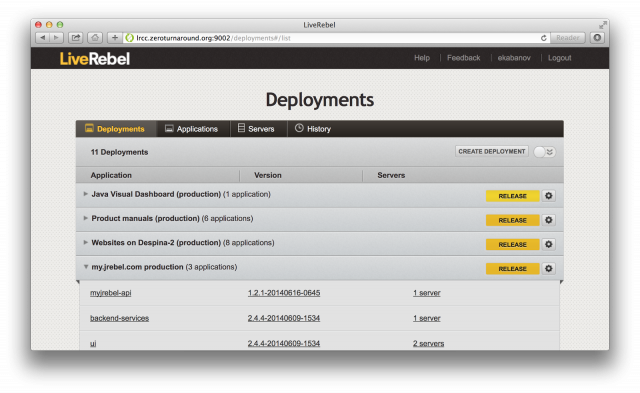The image size is (640, 393).
Task: Expand Websites on Despina-2 deployment
Action: coord(86,242)
